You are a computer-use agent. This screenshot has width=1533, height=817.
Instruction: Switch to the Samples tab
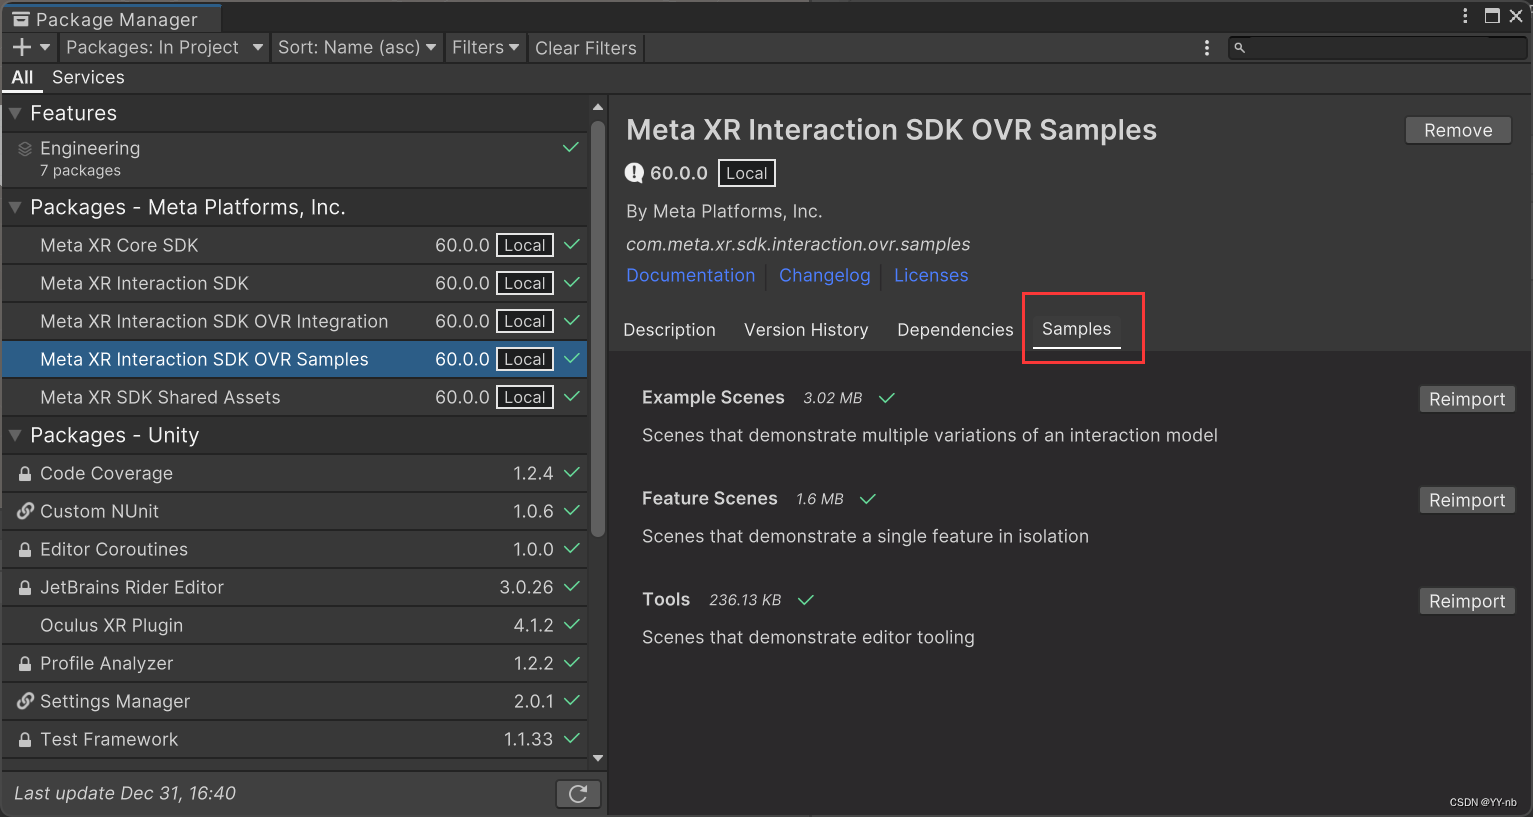1076,329
